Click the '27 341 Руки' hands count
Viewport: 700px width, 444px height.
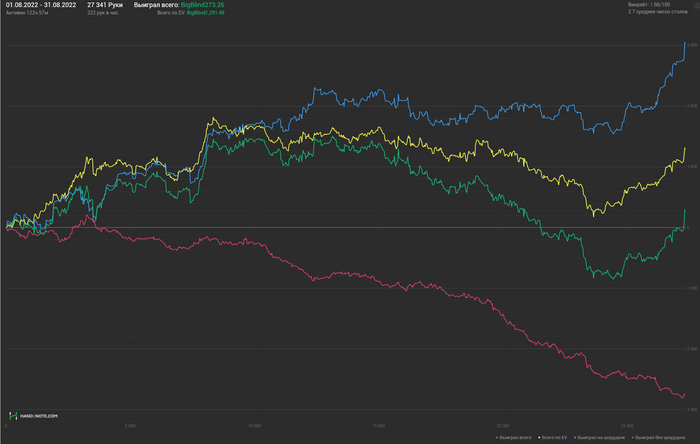(x=105, y=5)
